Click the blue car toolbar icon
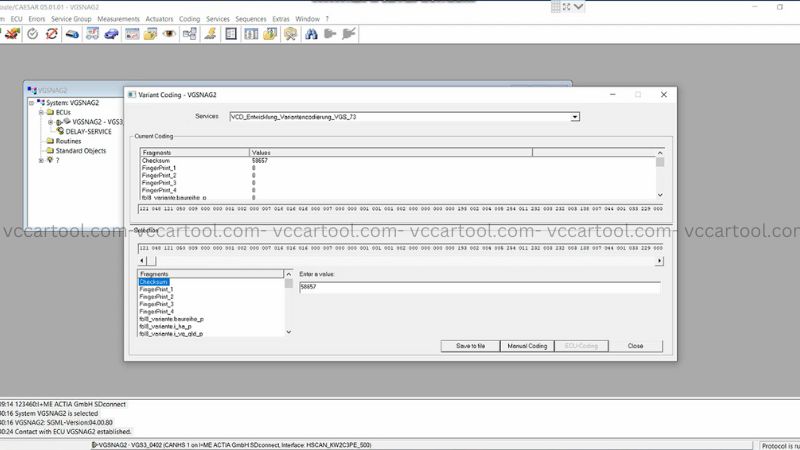This screenshot has width=800, height=450. coord(111,34)
